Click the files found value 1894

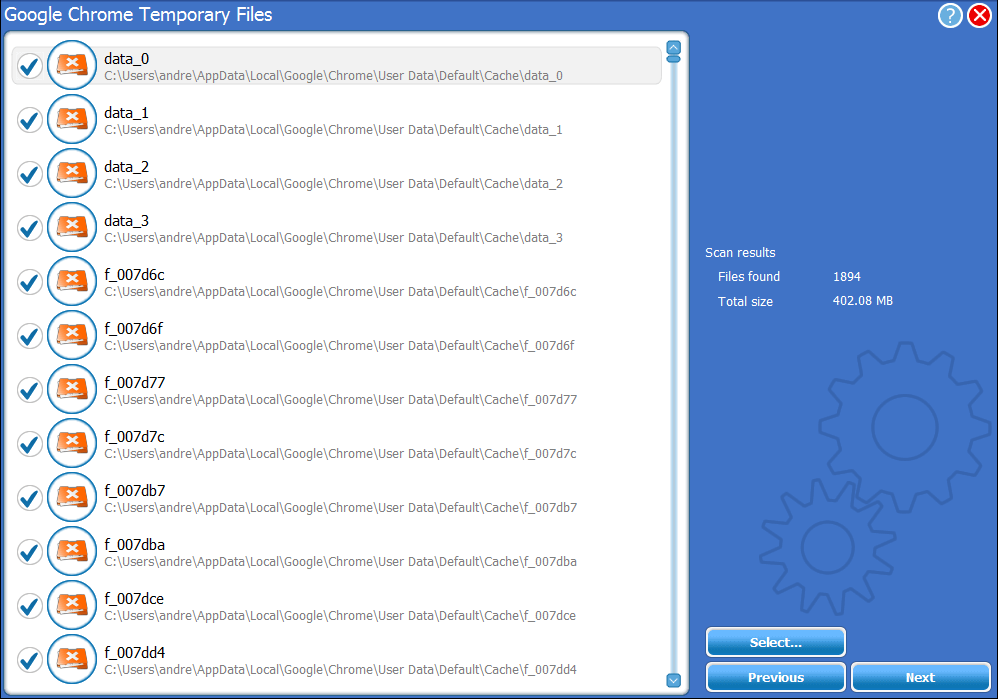(x=847, y=277)
